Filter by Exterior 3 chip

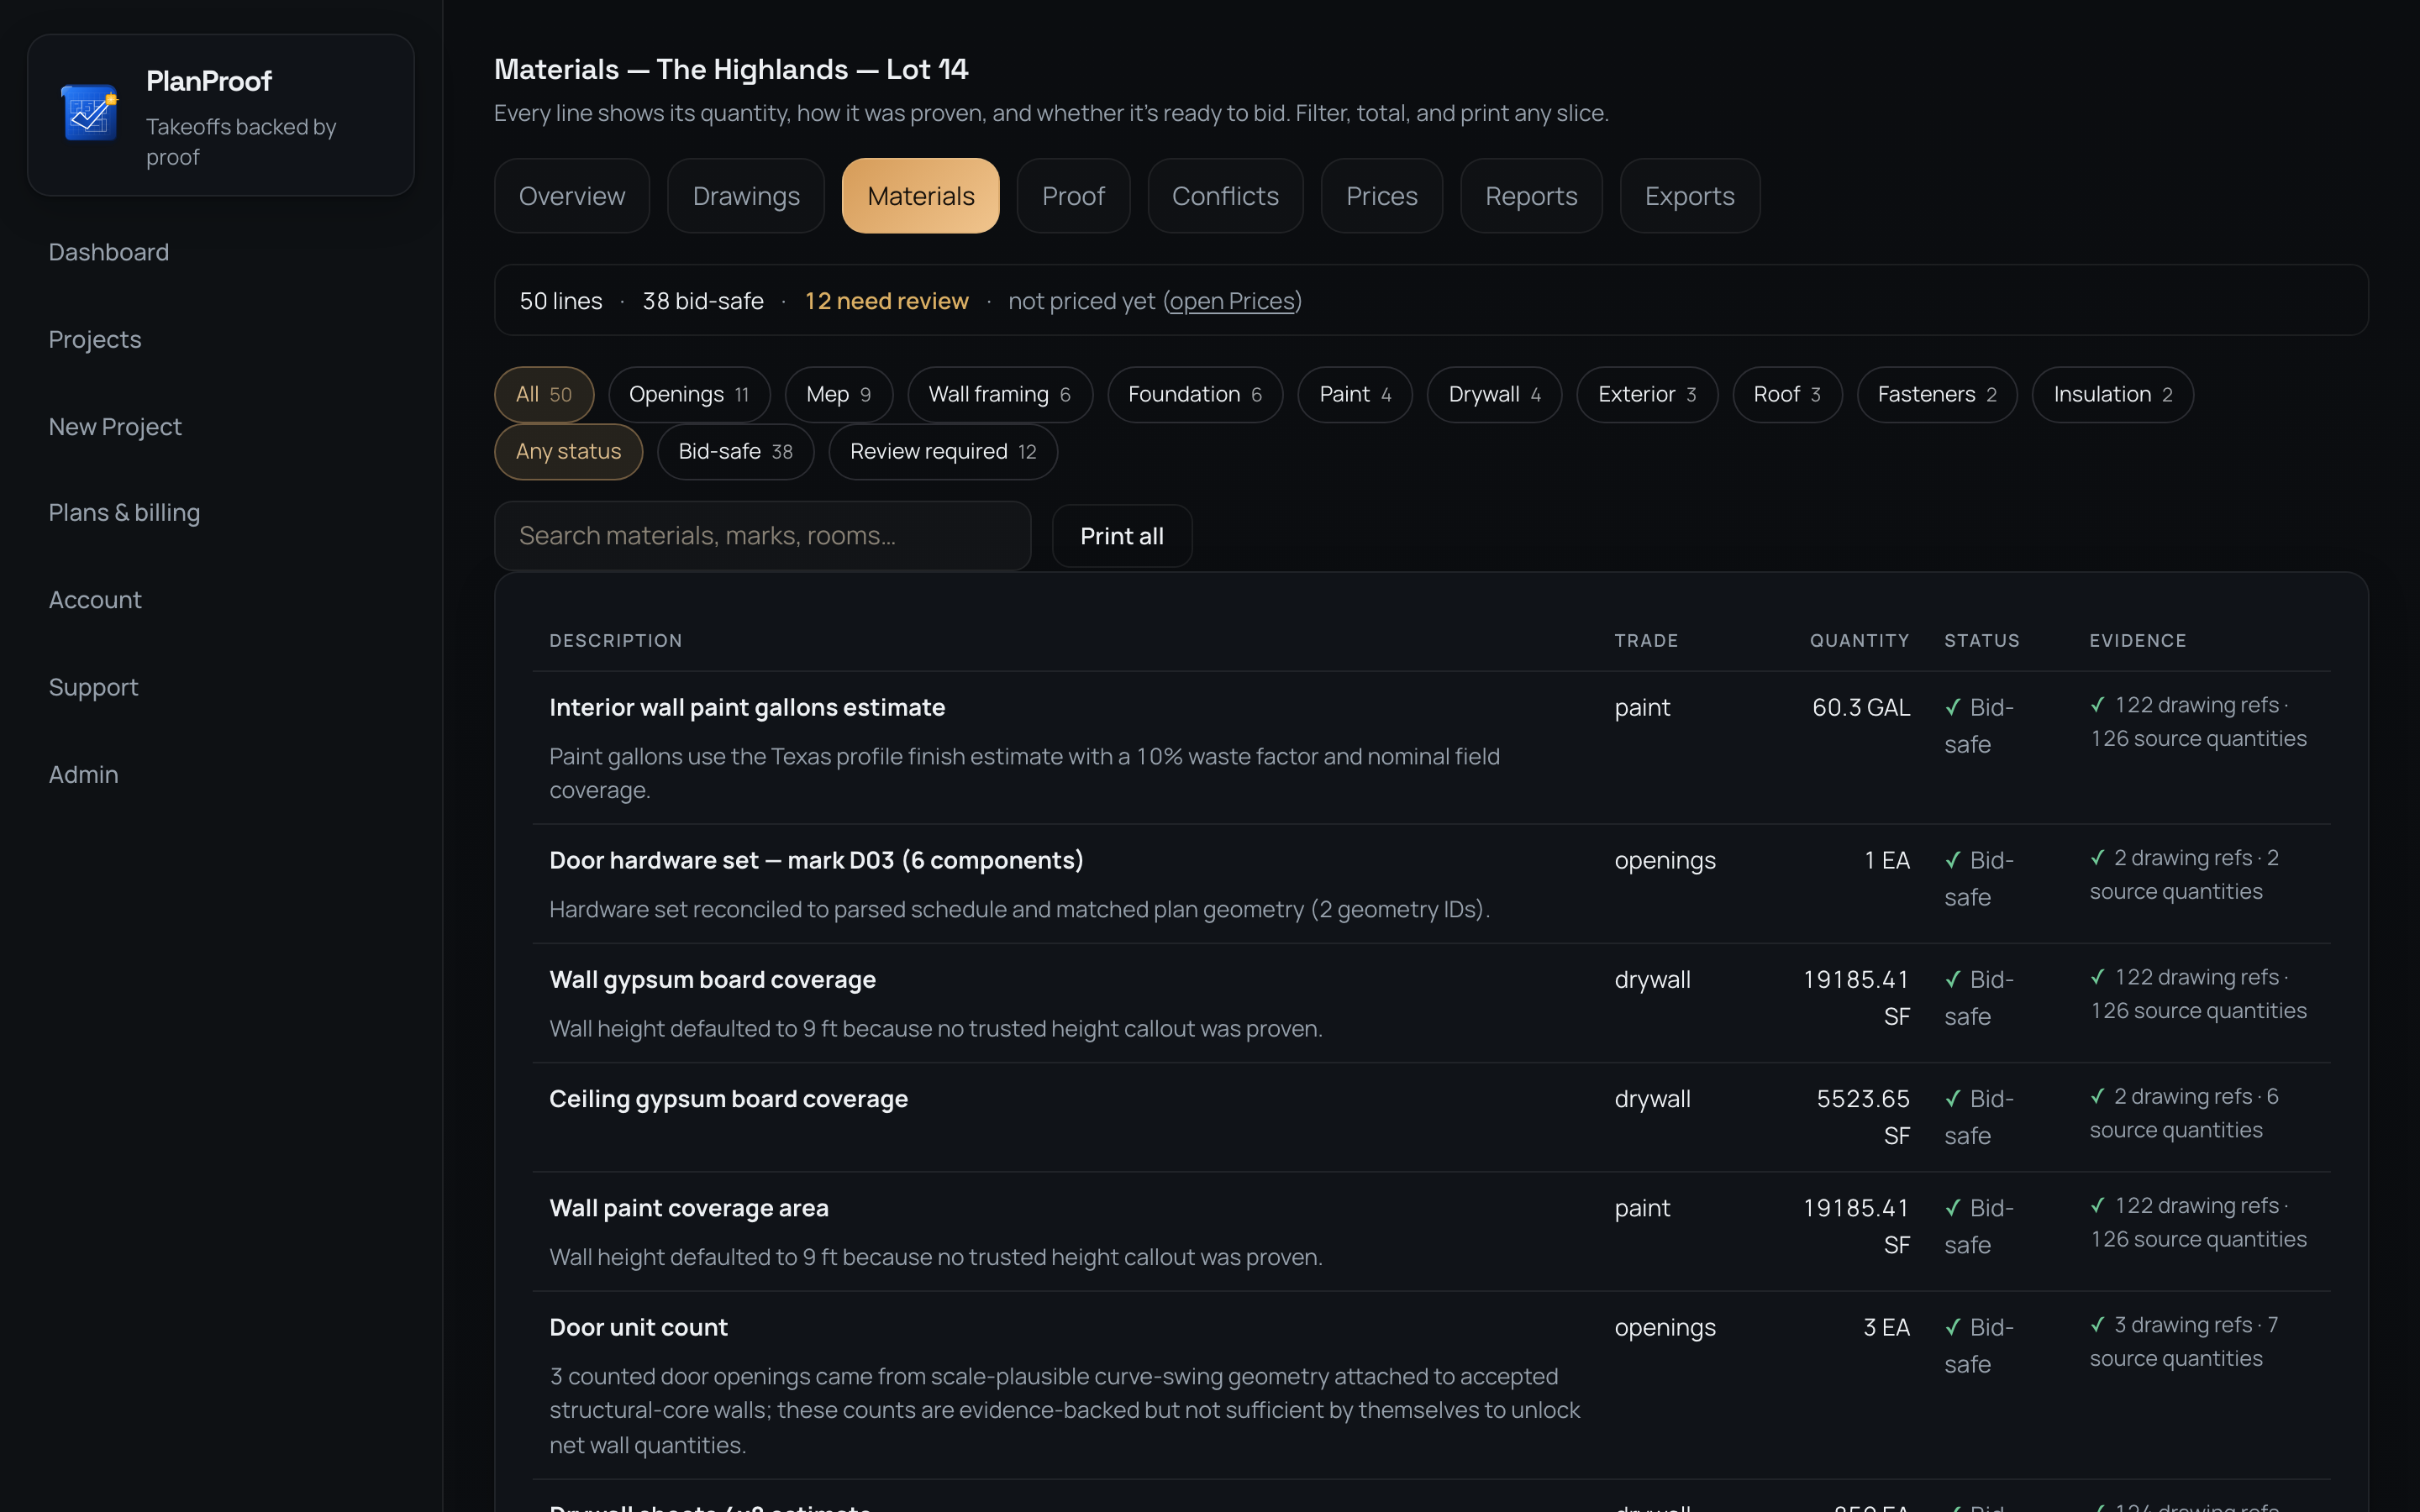[1647, 395]
